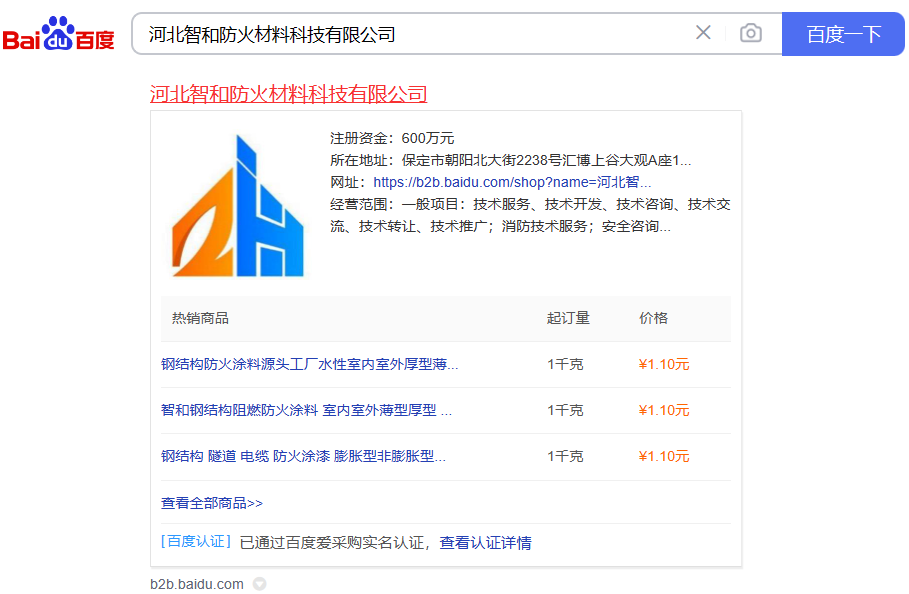The height and width of the screenshot is (594, 909).
Task: Open product 钢结构防火涂料源头工厂 link
Action: coord(309,364)
